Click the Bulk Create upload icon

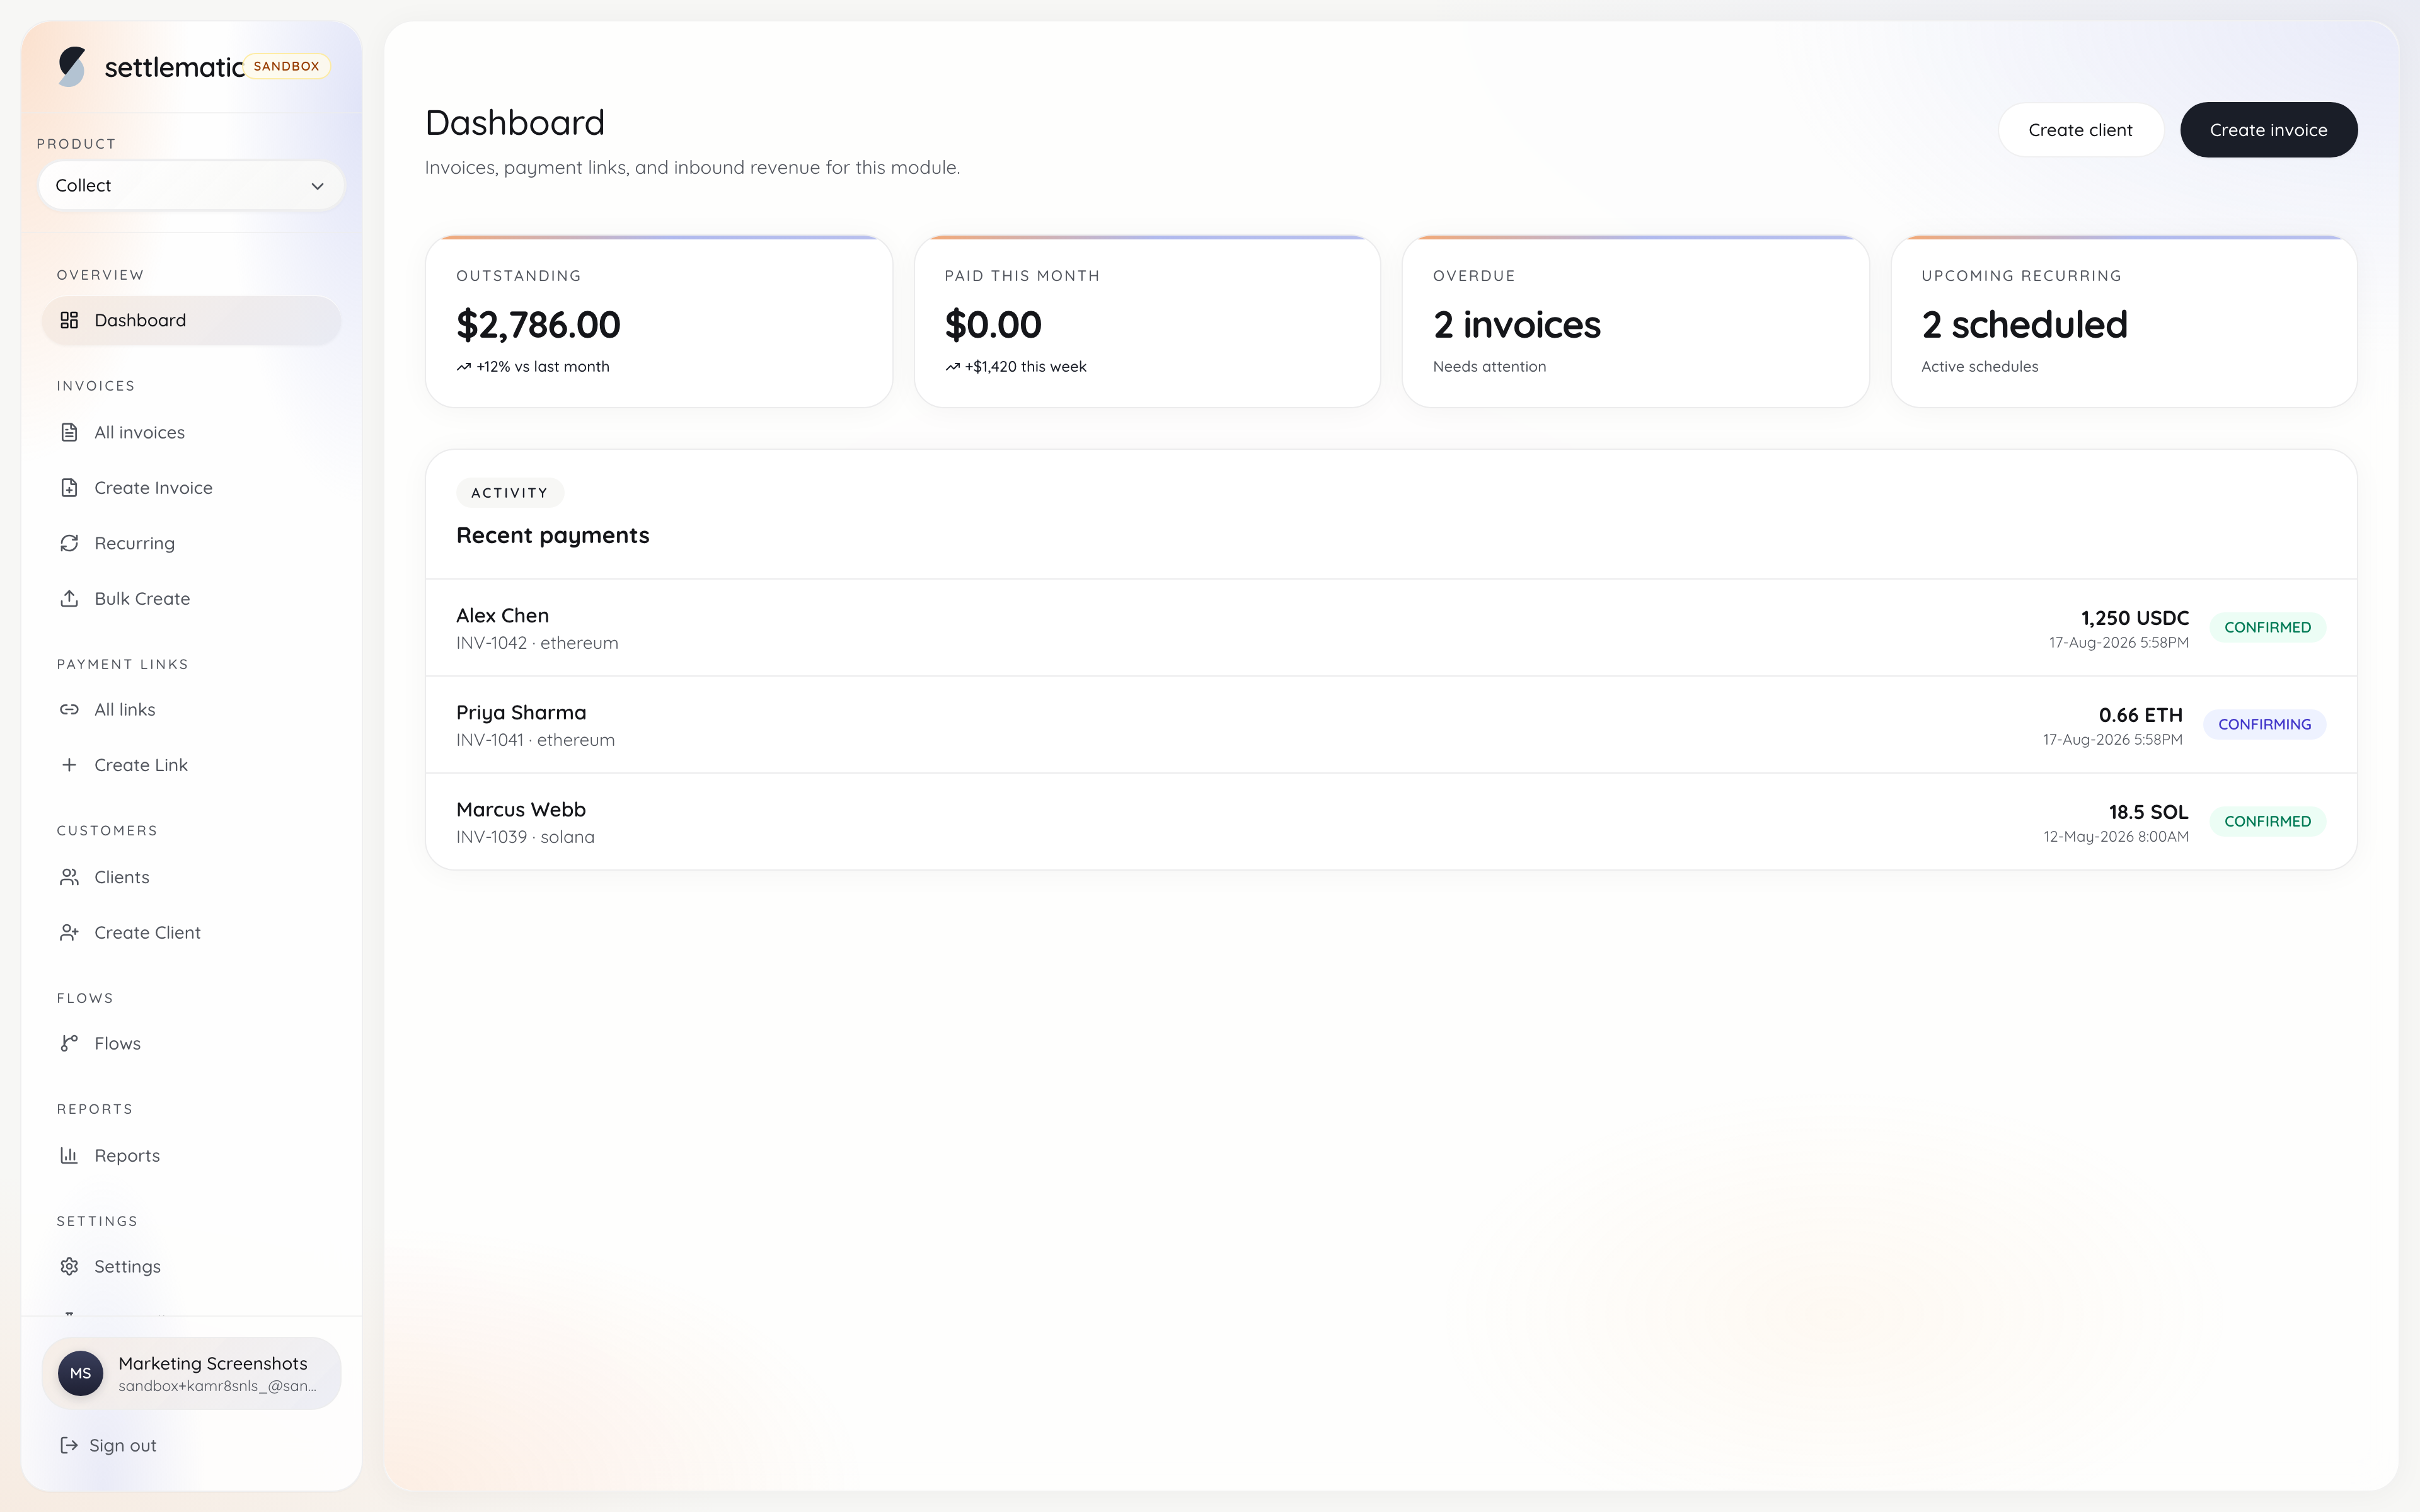point(69,599)
